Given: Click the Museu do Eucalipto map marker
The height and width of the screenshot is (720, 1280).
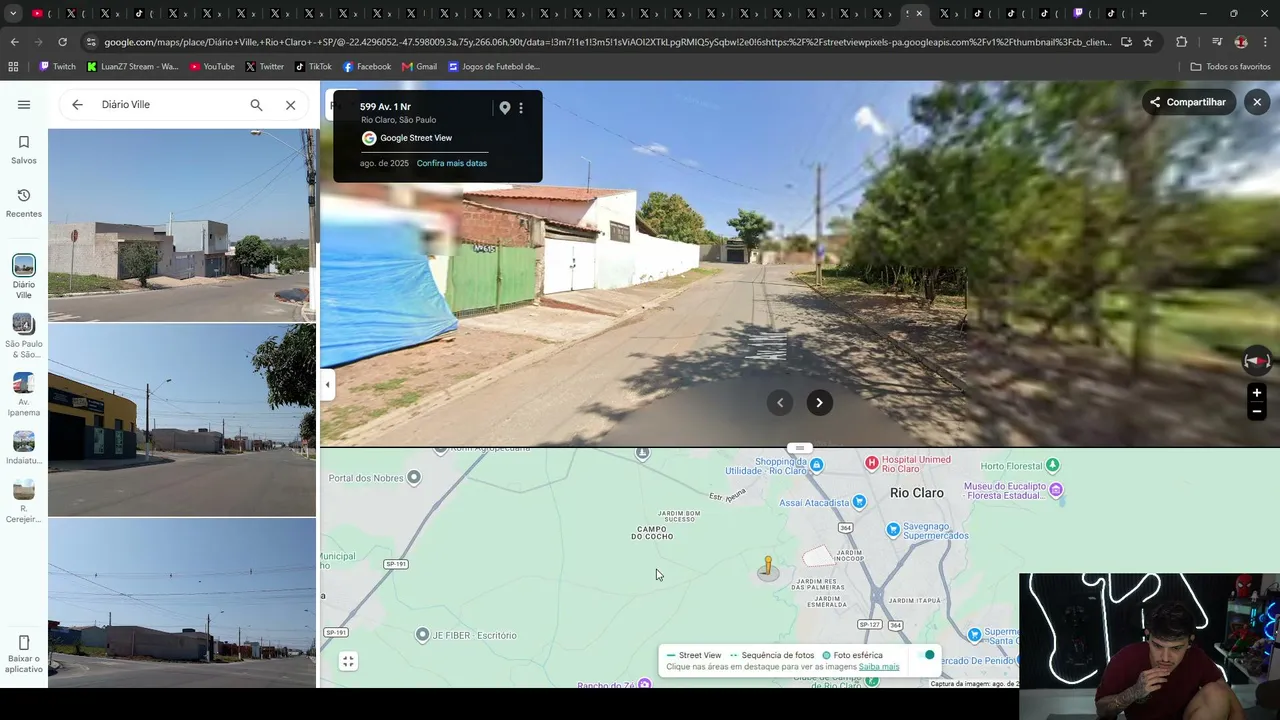Looking at the screenshot, I should tap(1057, 491).
